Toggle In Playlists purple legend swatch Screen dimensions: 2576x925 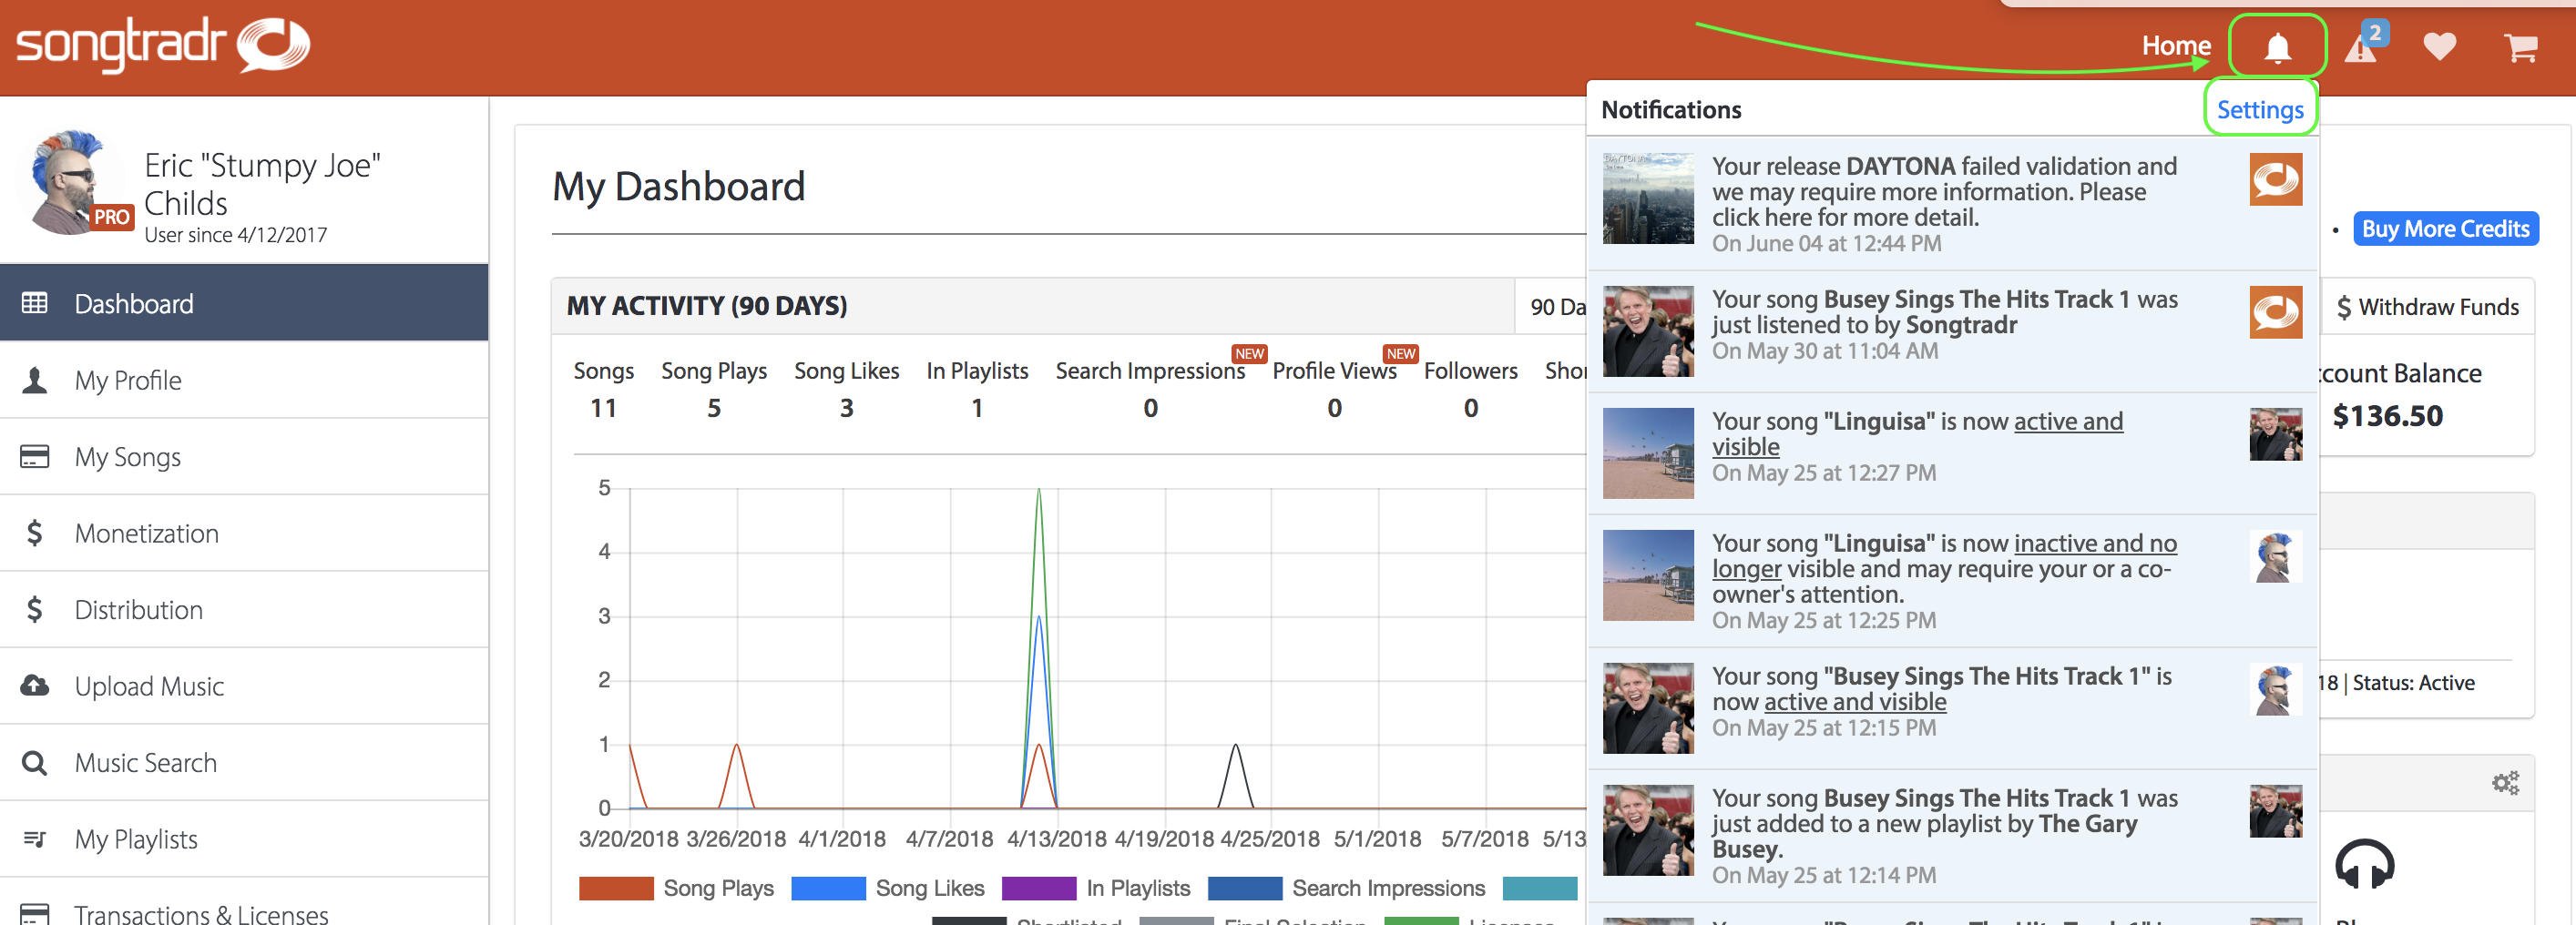point(1039,888)
